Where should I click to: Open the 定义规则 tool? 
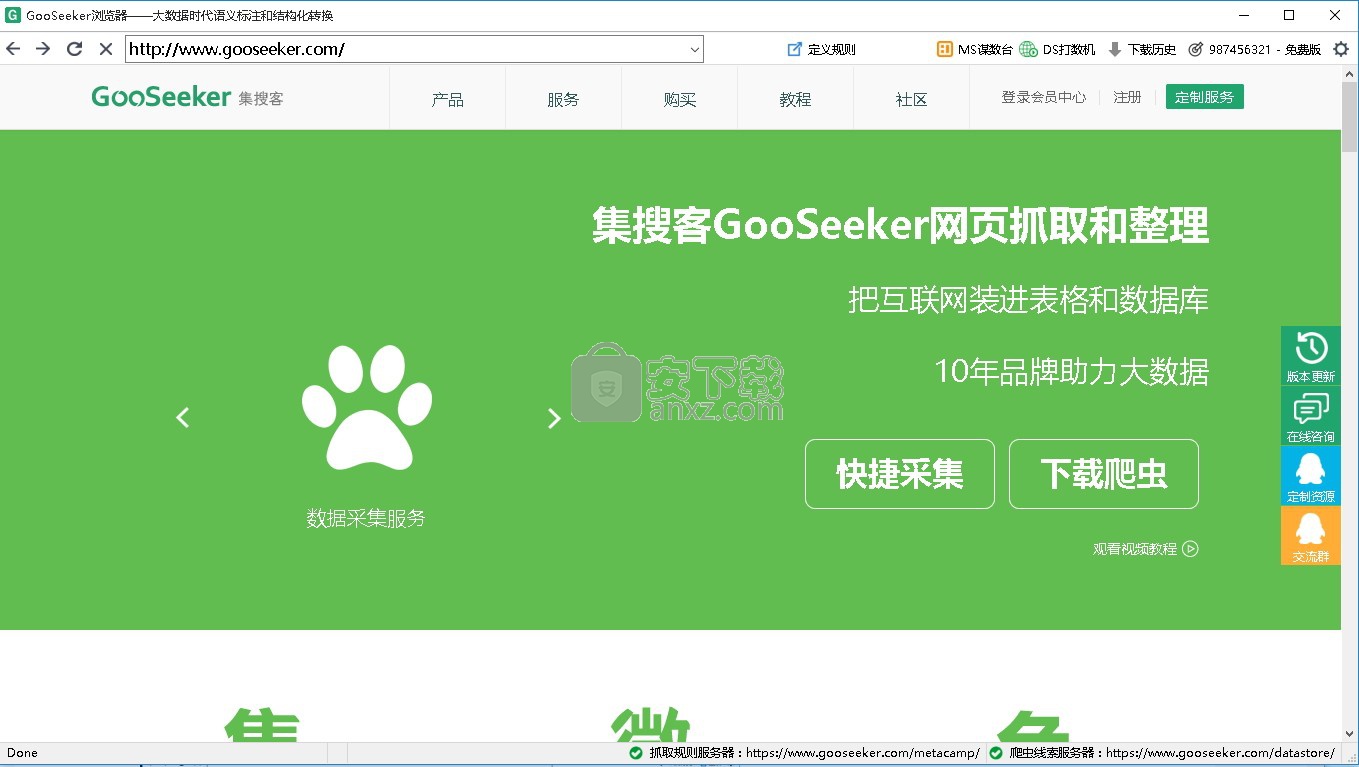coord(821,49)
